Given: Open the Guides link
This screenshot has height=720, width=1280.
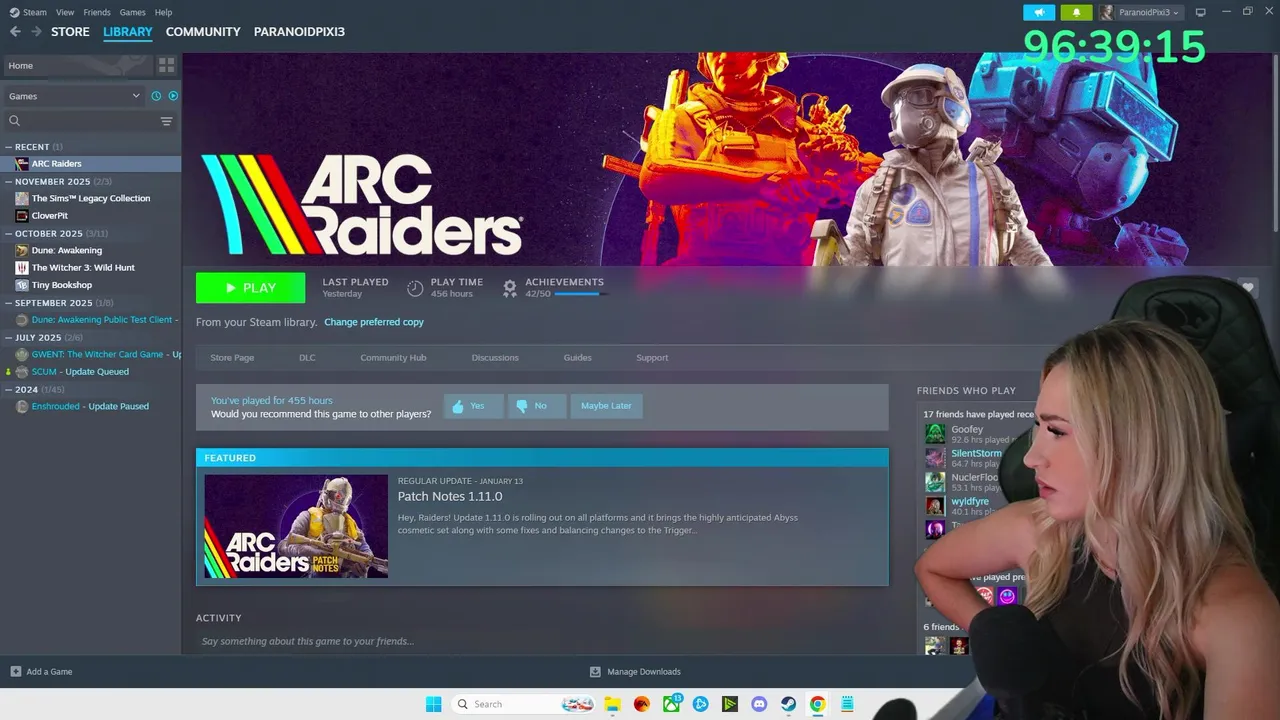Looking at the screenshot, I should 577,358.
